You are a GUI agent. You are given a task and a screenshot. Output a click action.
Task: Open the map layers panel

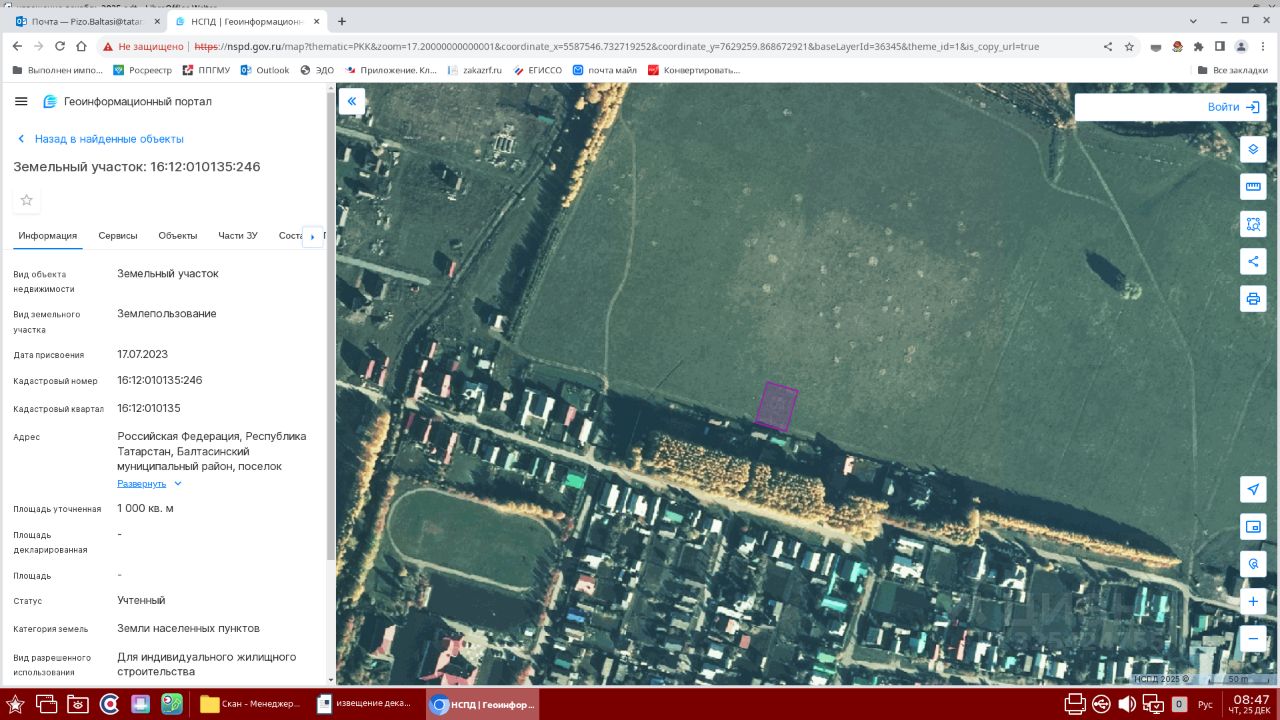1253,149
